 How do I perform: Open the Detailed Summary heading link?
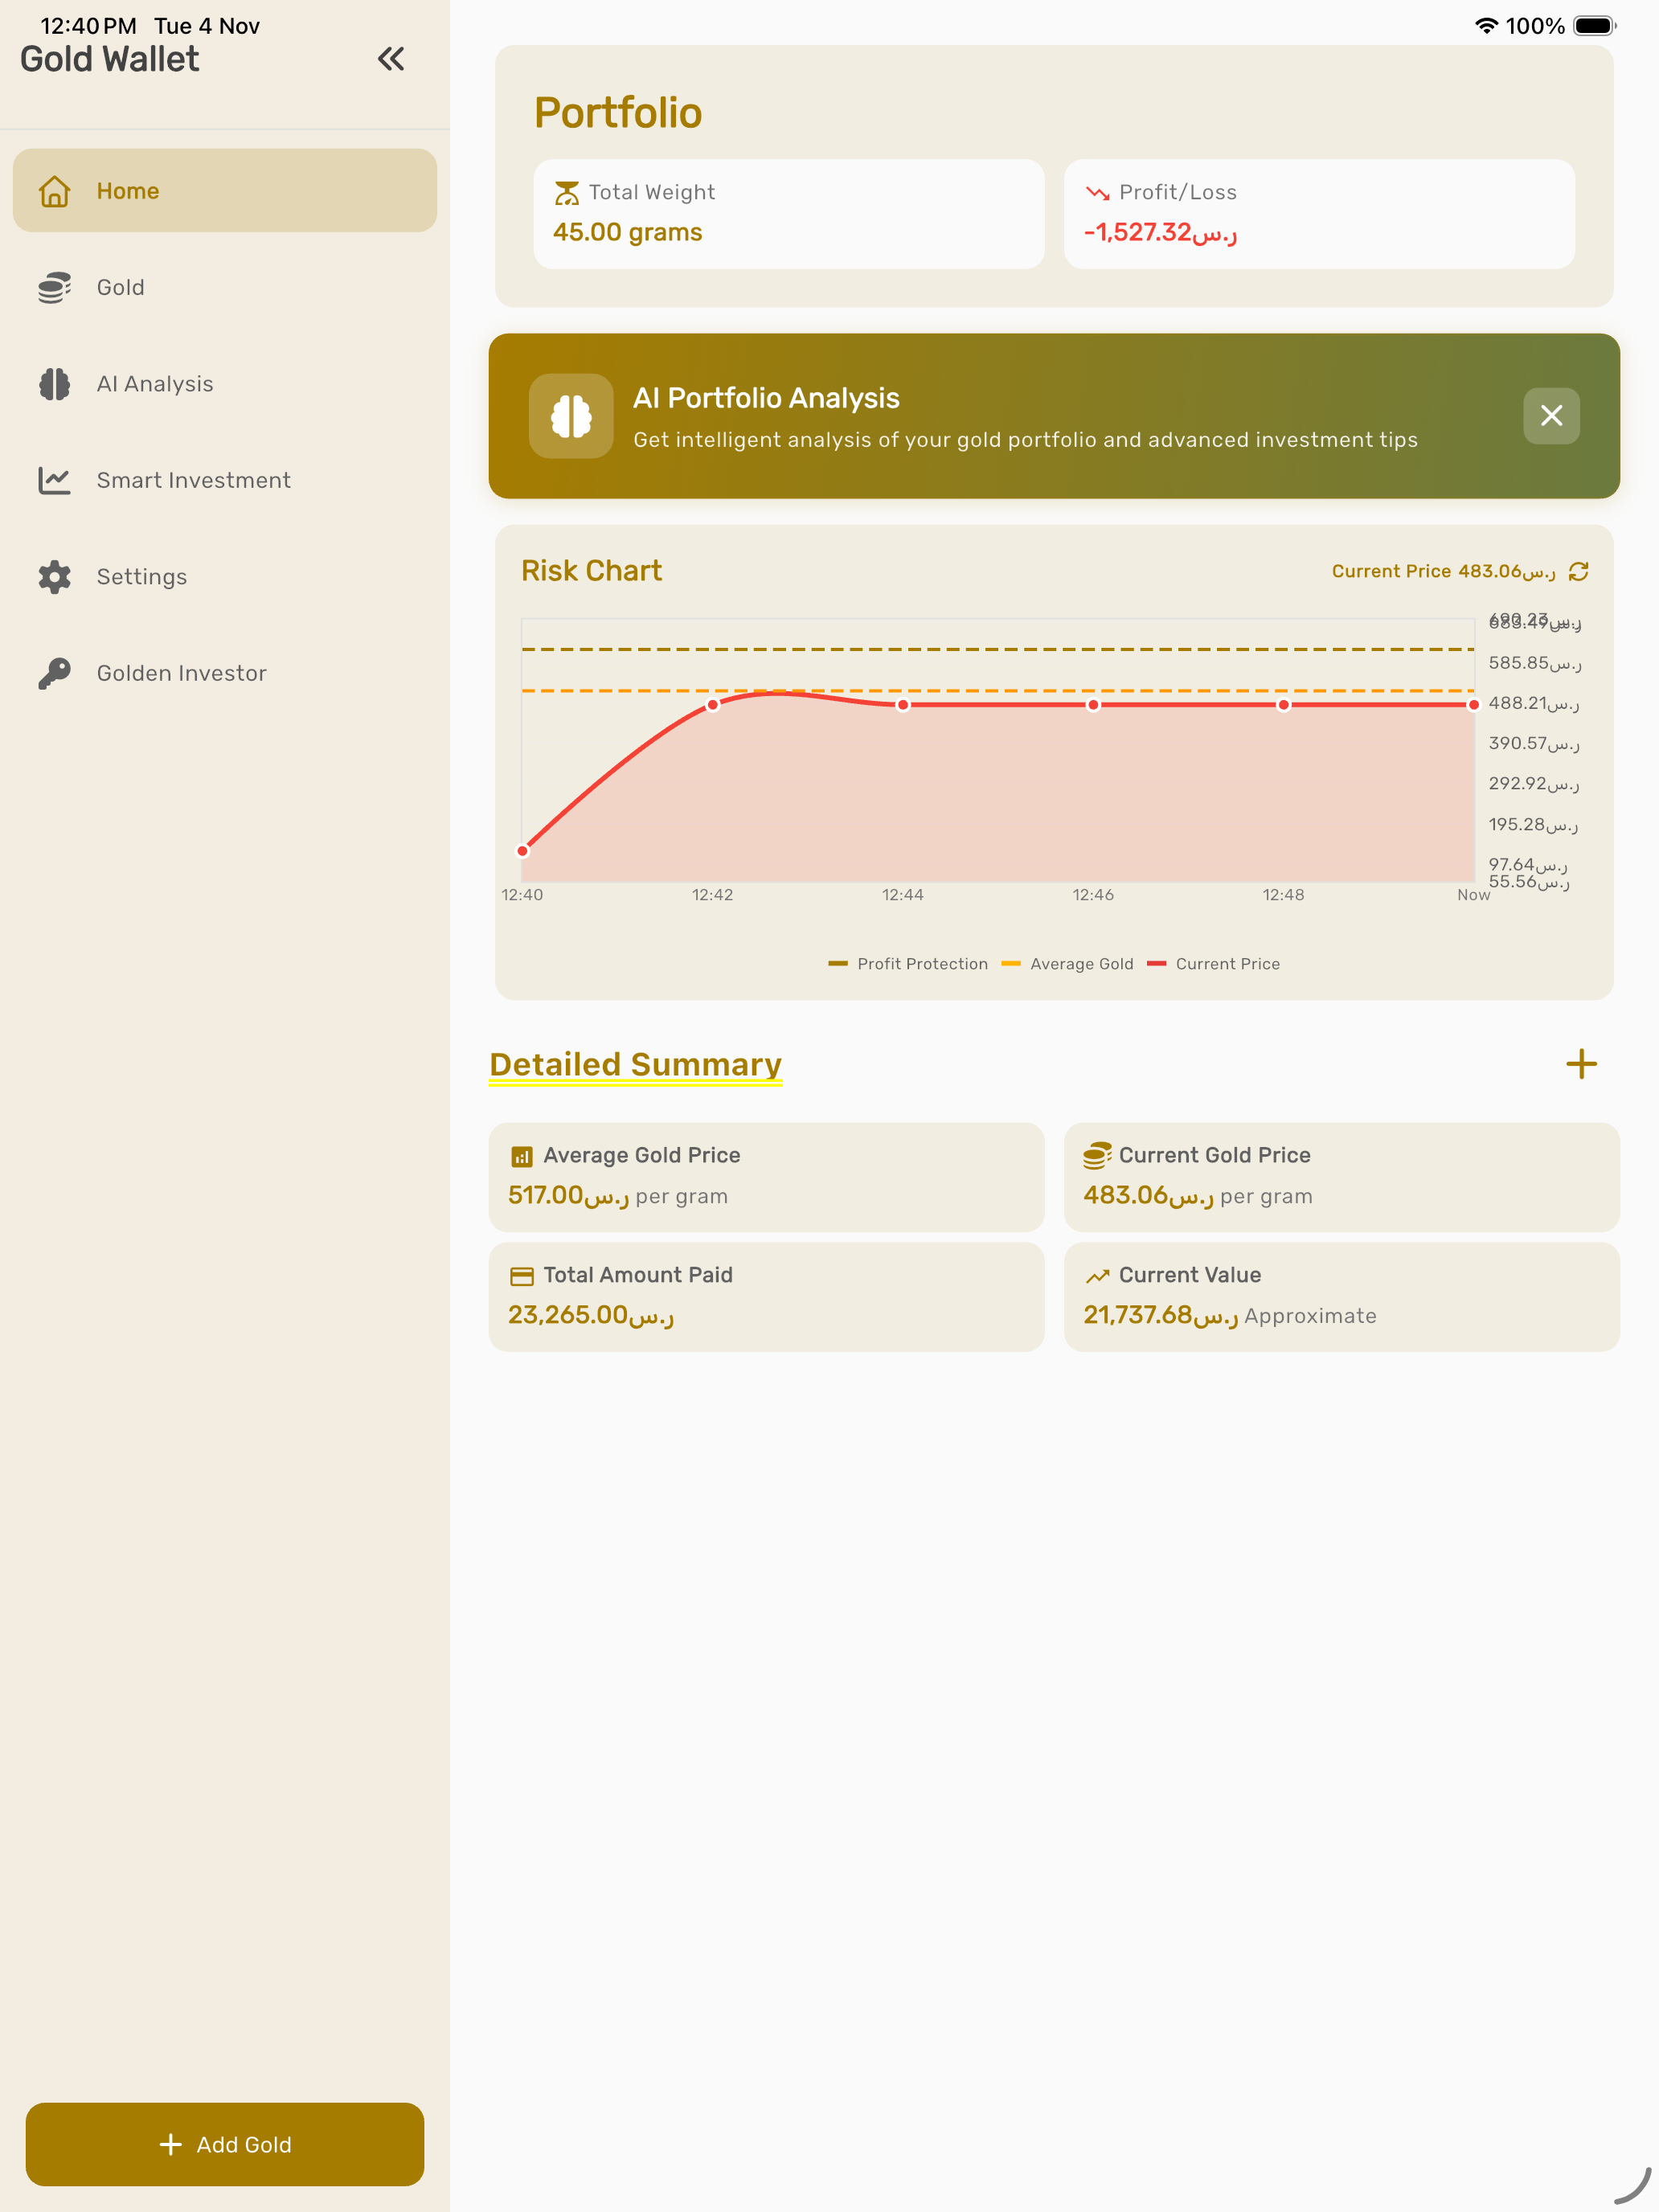click(635, 1064)
